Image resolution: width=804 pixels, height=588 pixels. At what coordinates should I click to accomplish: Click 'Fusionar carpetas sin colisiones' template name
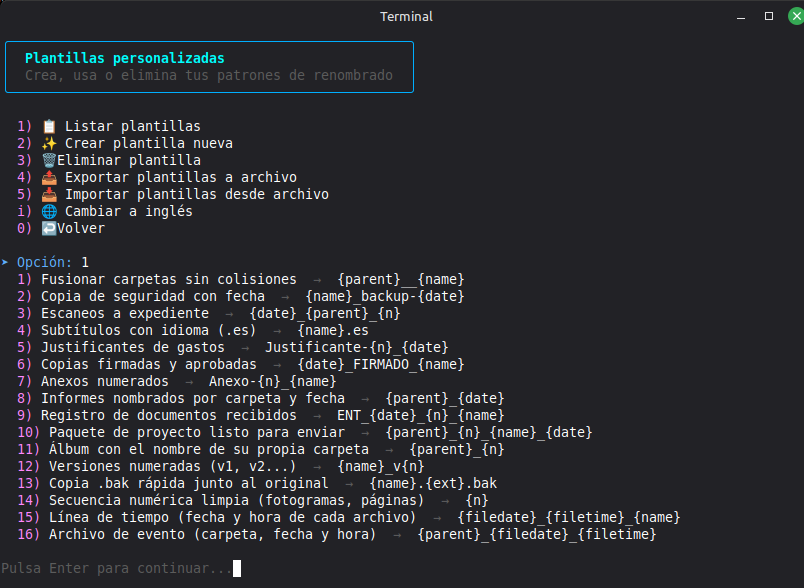pyautogui.click(x=169, y=279)
